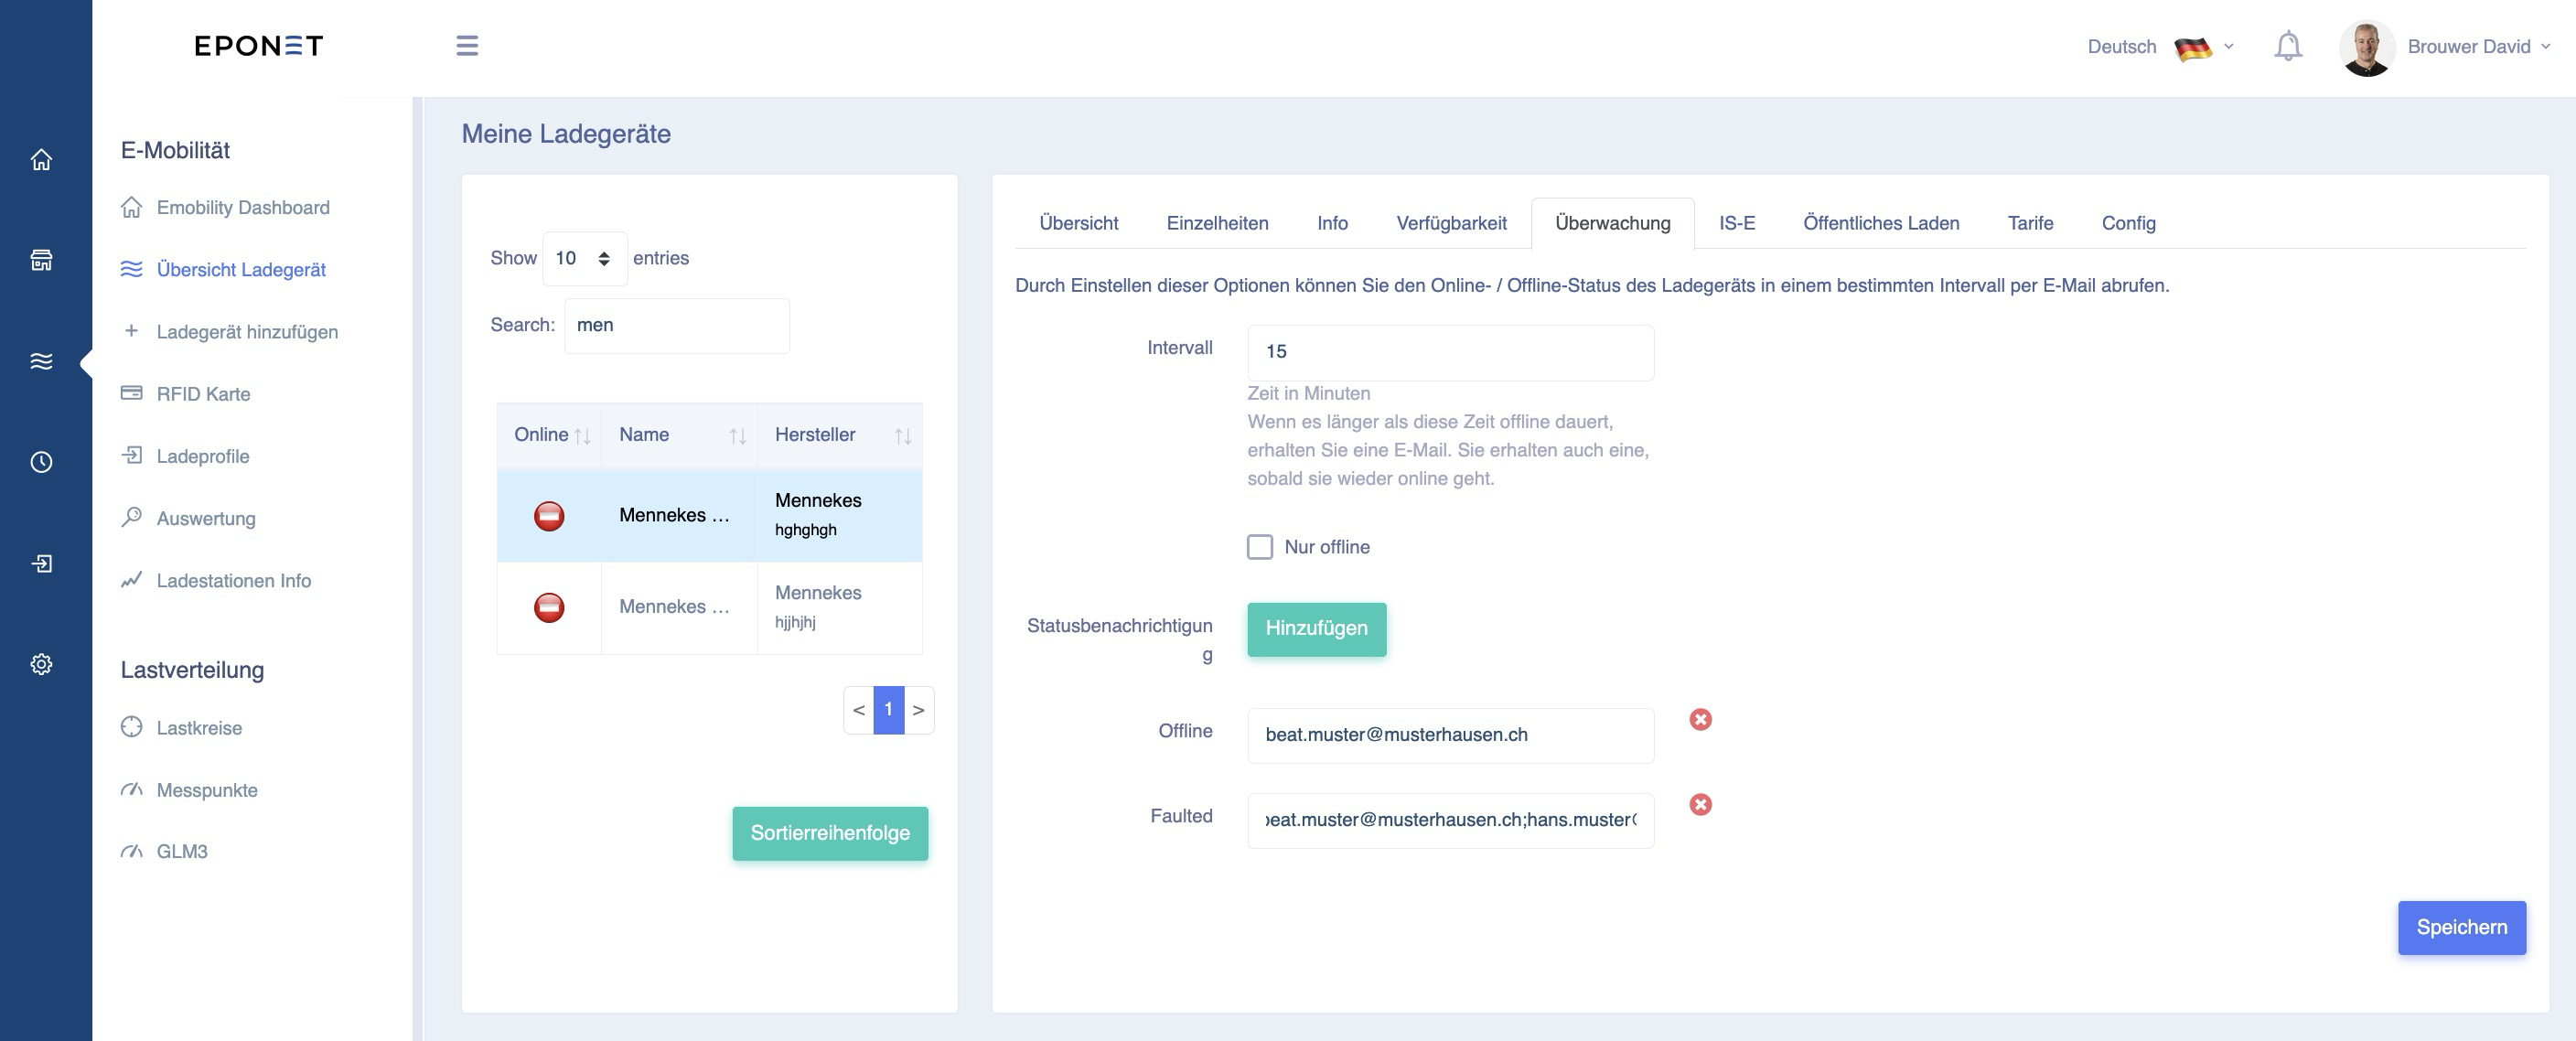
Task: Remove the Faulted email entry
Action: 1700,804
